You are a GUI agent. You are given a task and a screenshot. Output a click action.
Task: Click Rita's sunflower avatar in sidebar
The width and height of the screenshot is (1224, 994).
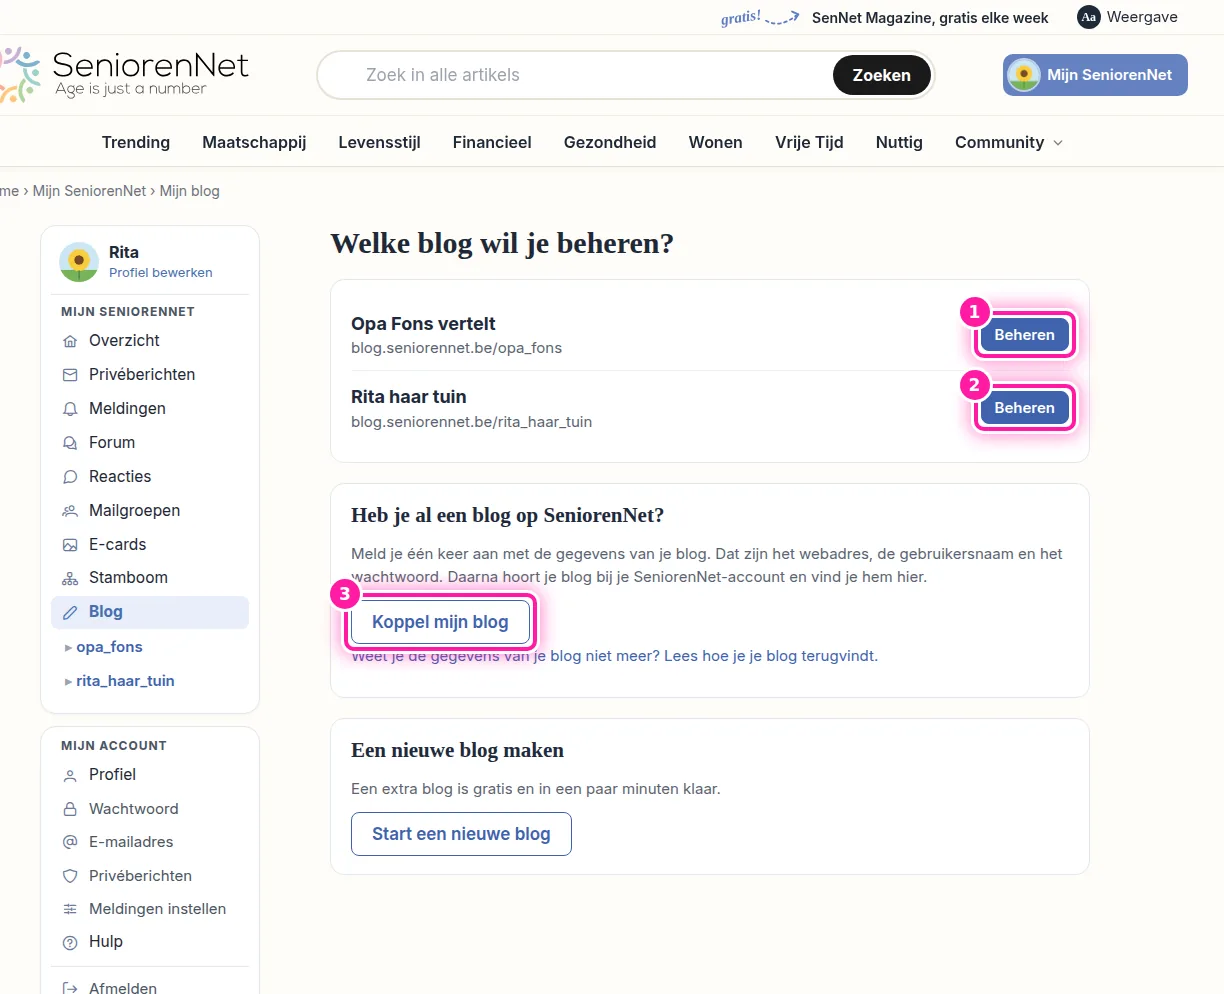79,262
